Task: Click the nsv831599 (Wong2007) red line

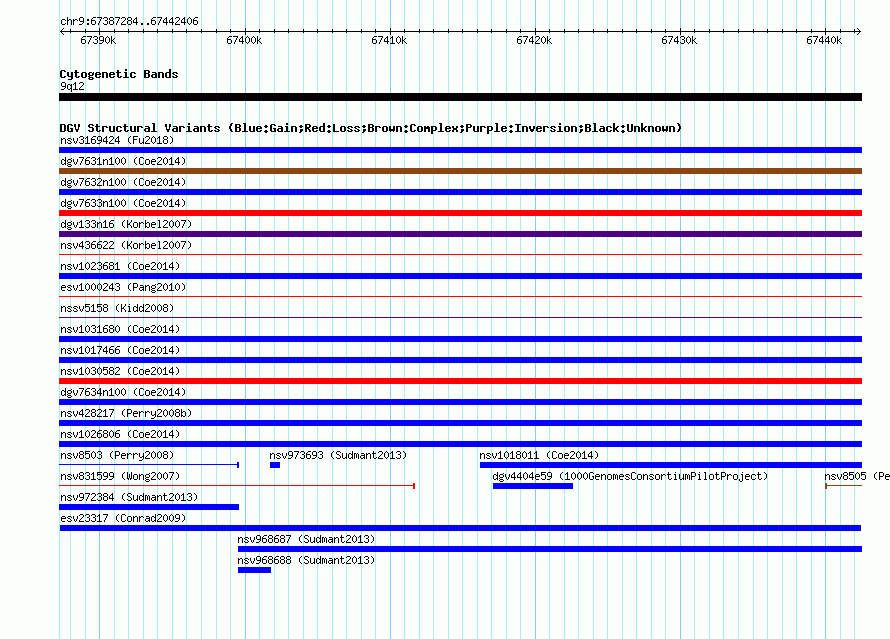Action: tap(237, 486)
